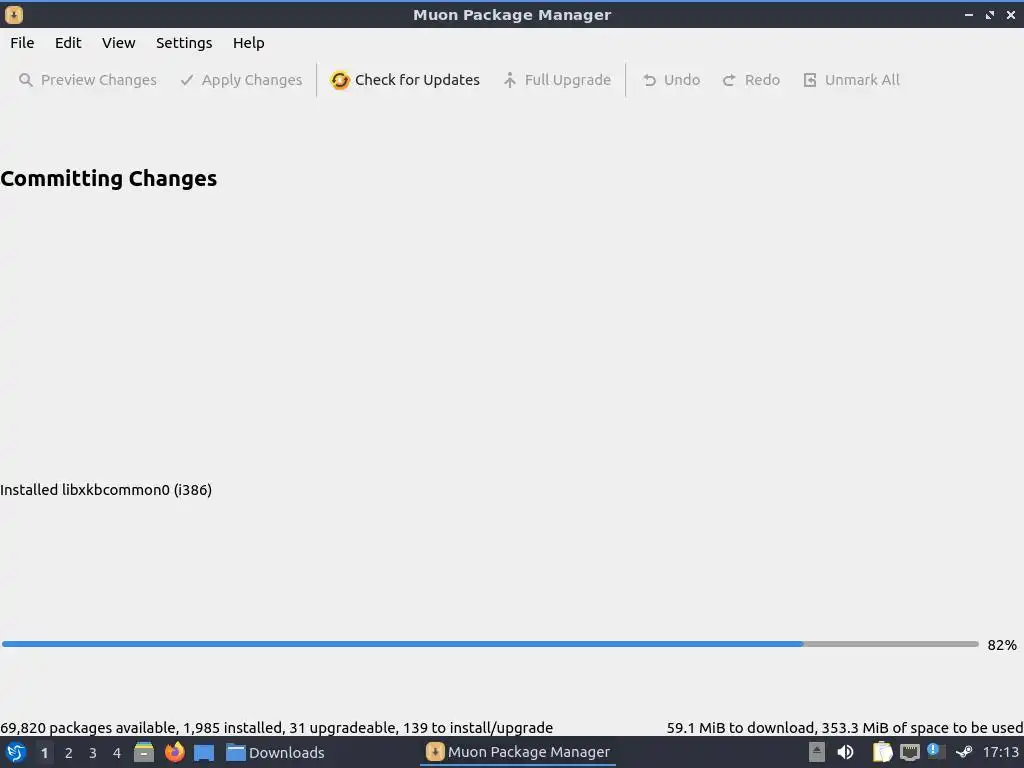Open the View menu

click(118, 43)
